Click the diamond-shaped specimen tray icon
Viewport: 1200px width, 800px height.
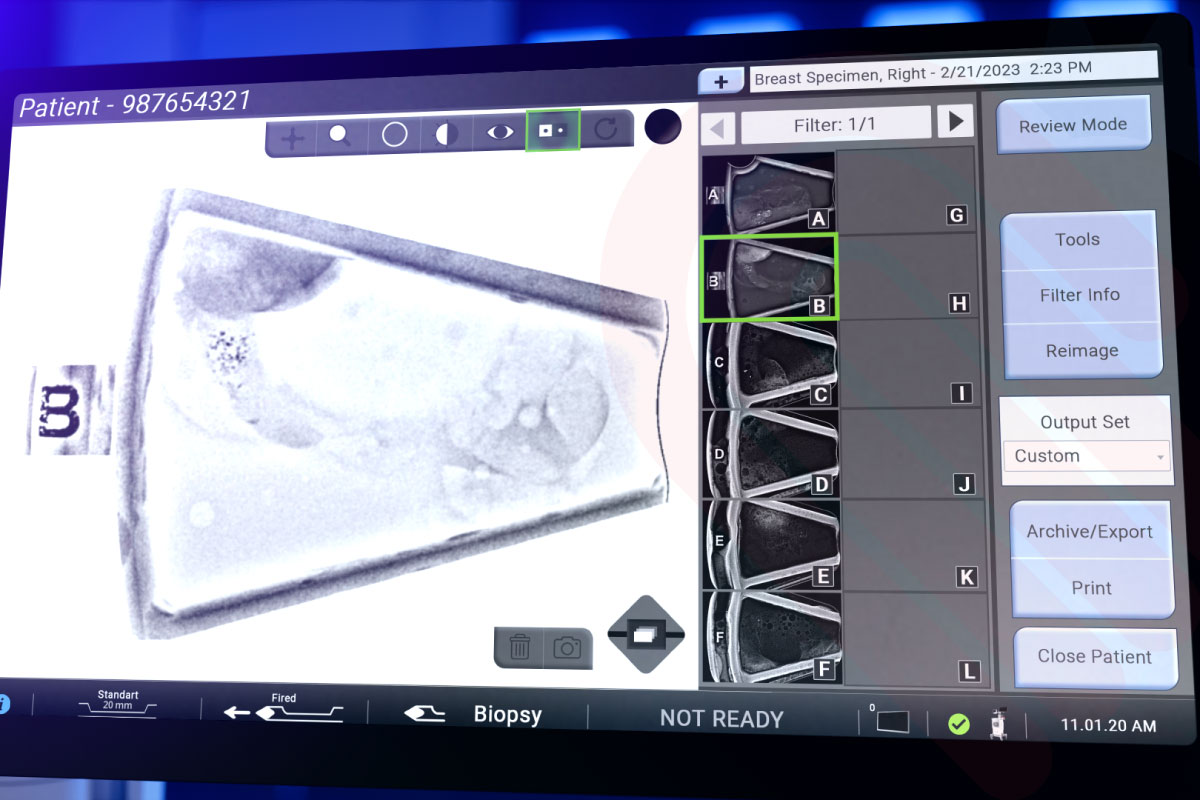pos(646,634)
